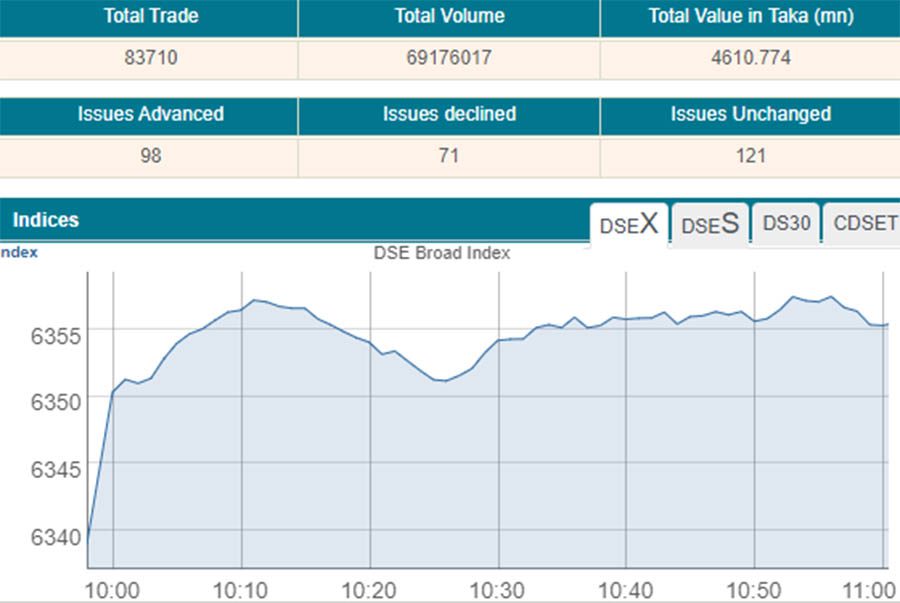This screenshot has width=900, height=603.
Task: Click the 10:30 time axis label
Action: (497, 590)
